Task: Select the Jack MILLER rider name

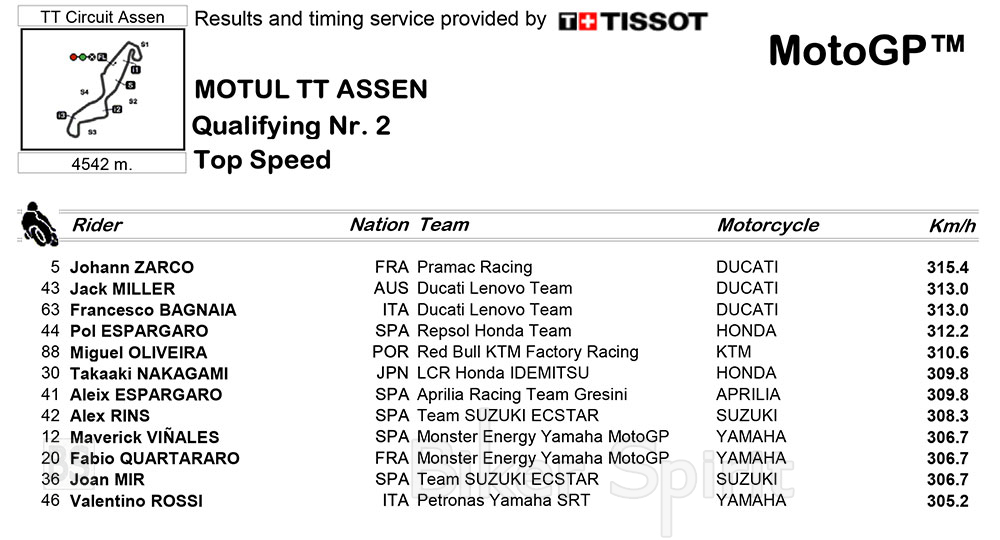Action: click(x=122, y=289)
